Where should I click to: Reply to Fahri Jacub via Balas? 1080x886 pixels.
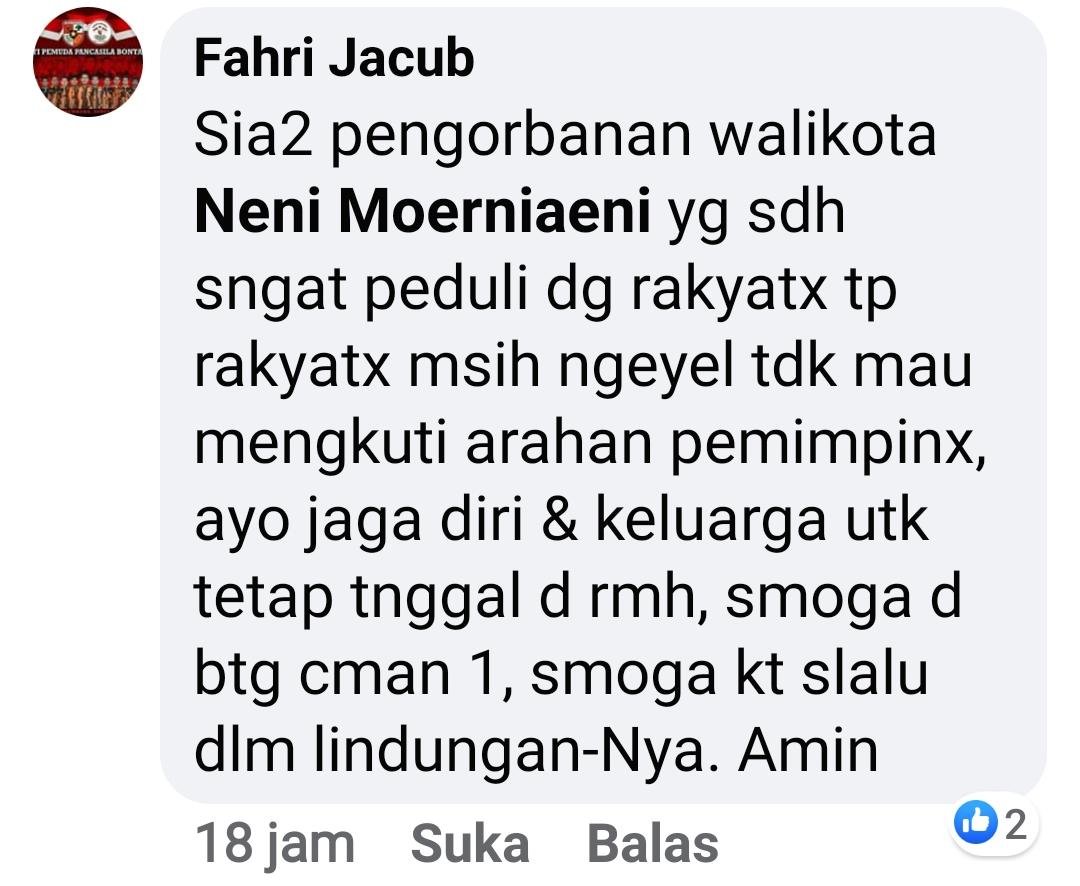[652, 843]
